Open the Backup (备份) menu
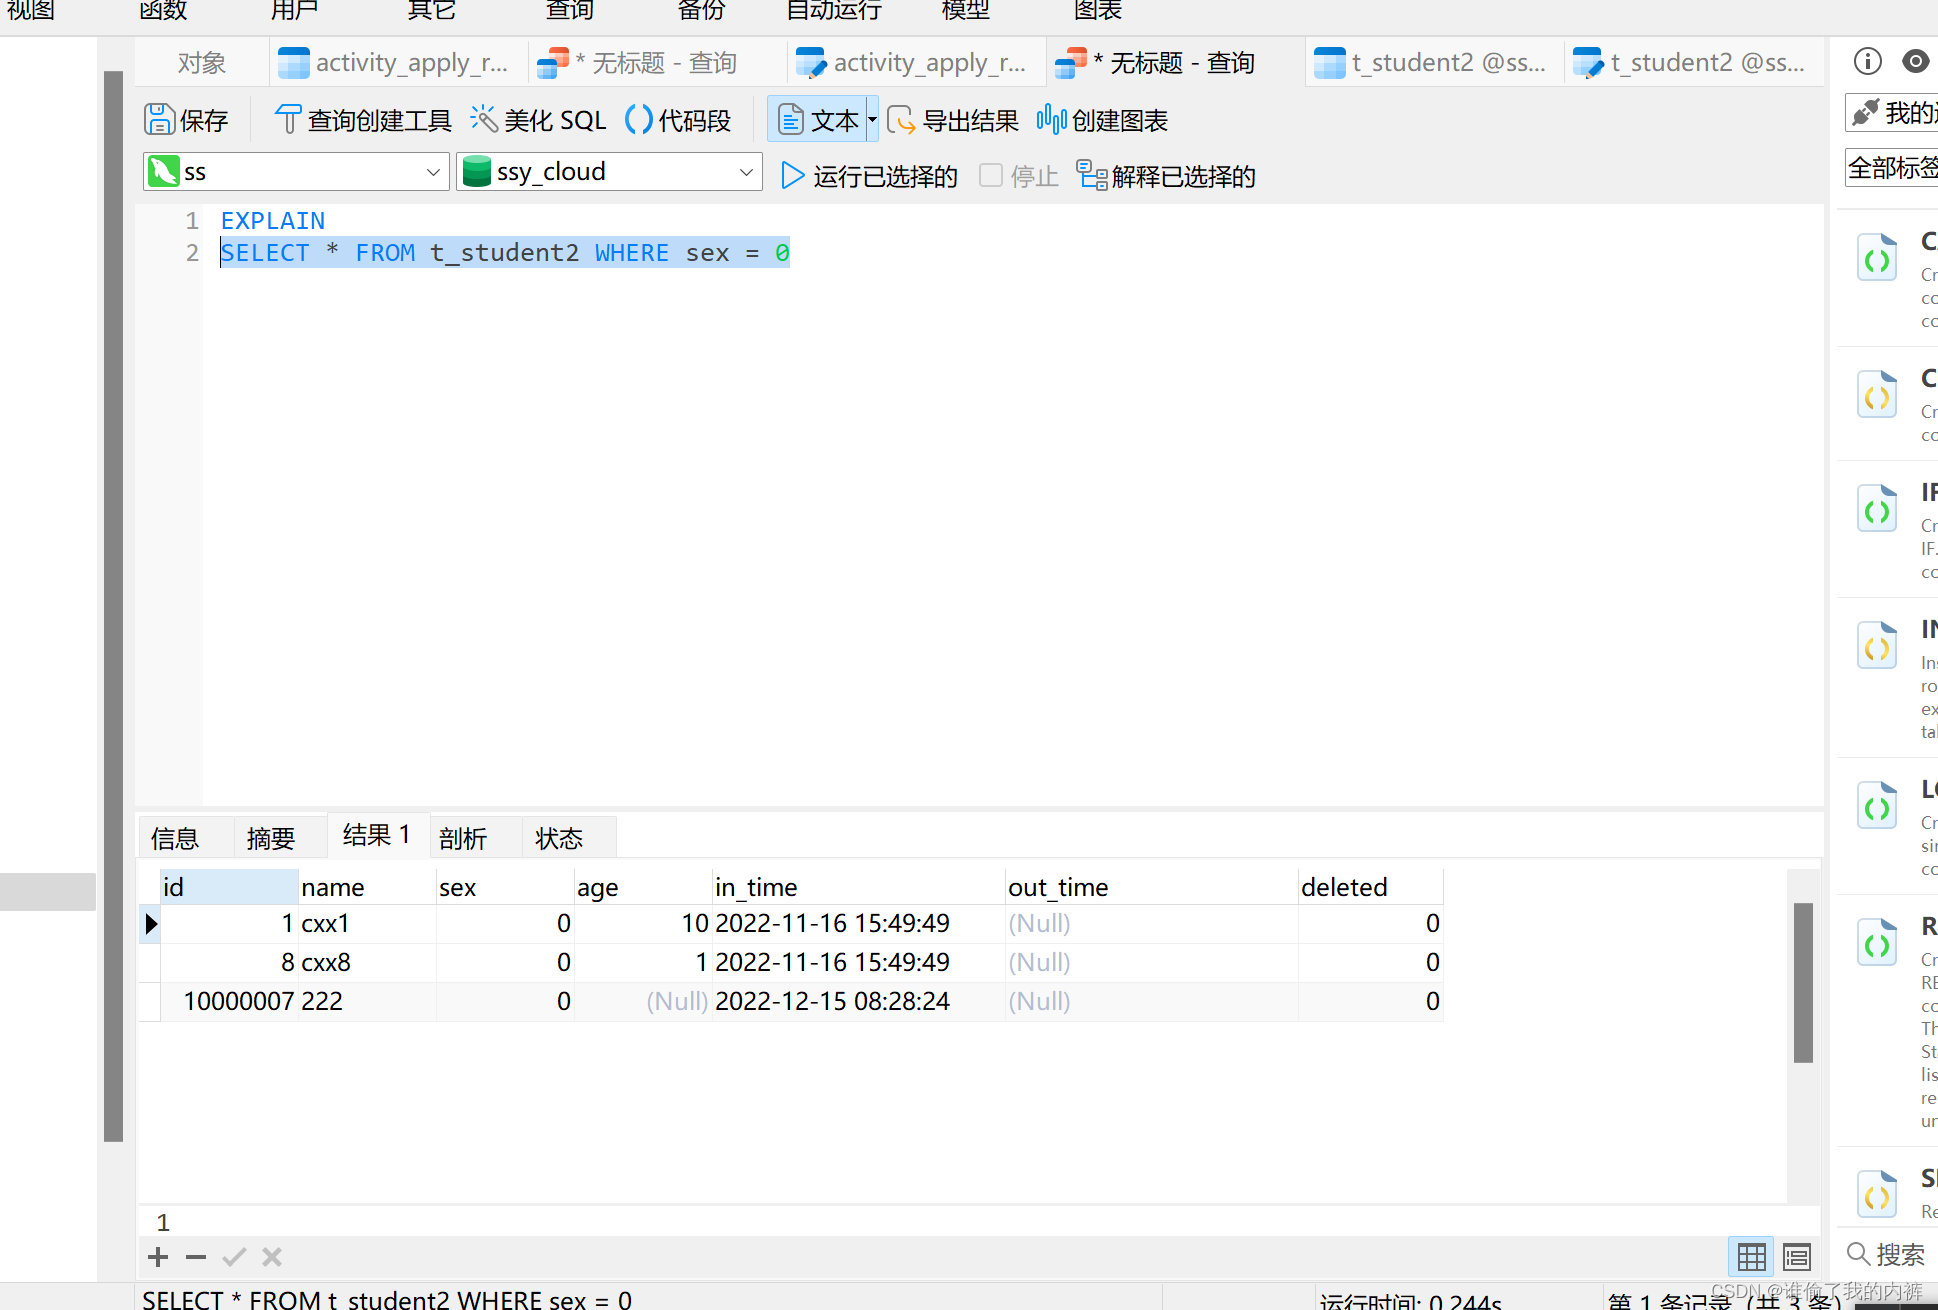 [701, 11]
